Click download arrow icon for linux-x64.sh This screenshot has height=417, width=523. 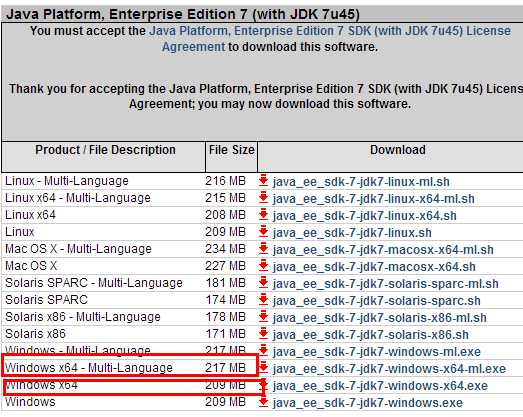point(264,214)
